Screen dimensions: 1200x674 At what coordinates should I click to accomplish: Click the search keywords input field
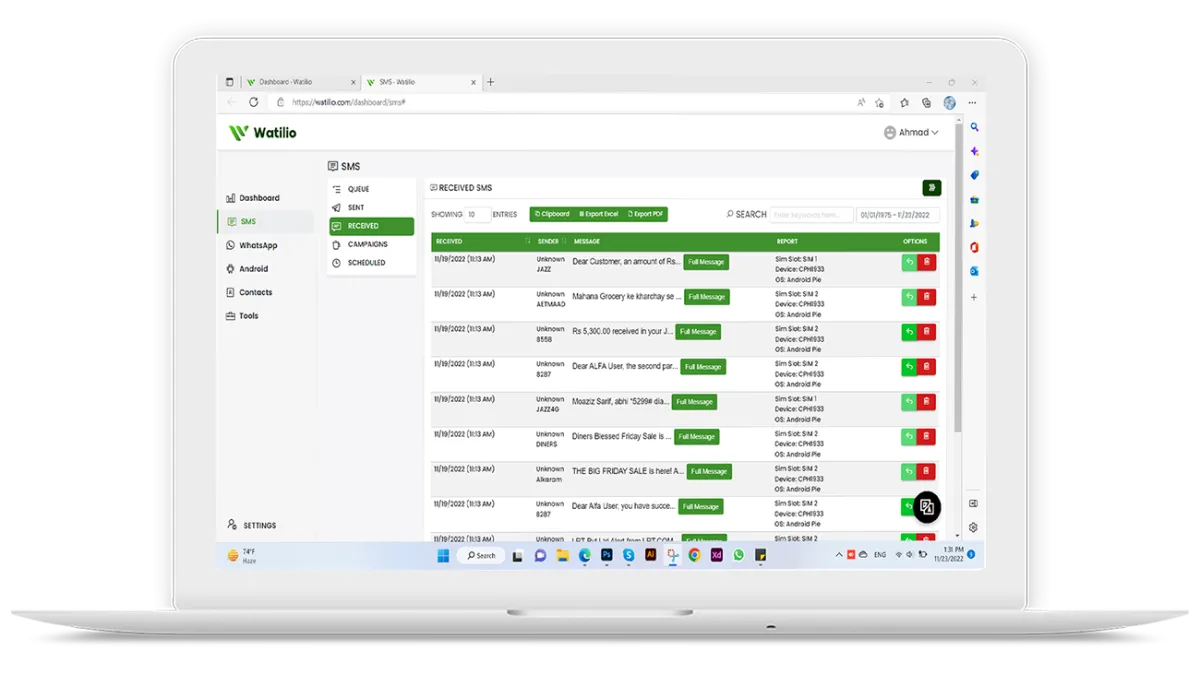click(x=811, y=215)
